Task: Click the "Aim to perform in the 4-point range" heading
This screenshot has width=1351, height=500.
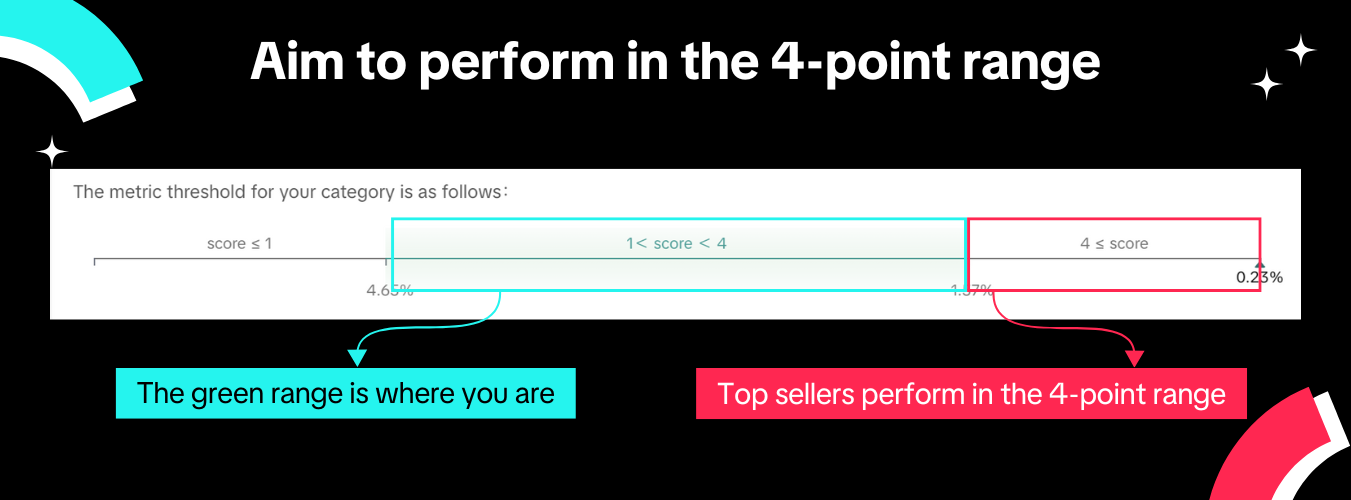Action: [675, 62]
